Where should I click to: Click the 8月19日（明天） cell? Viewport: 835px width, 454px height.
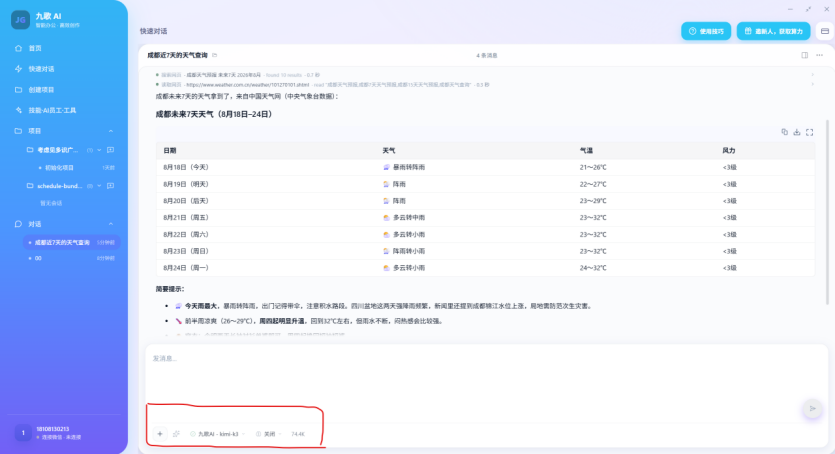[186, 184]
